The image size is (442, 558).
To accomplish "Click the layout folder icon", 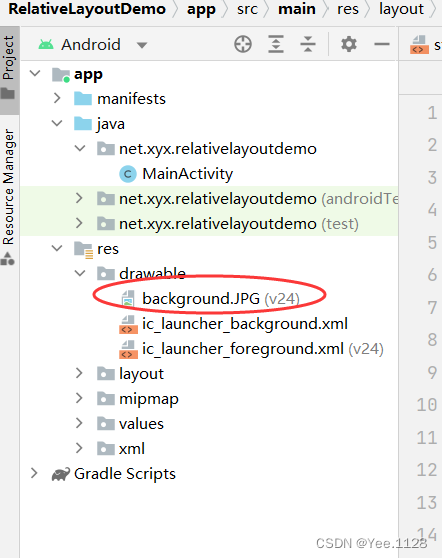I will point(106,374).
